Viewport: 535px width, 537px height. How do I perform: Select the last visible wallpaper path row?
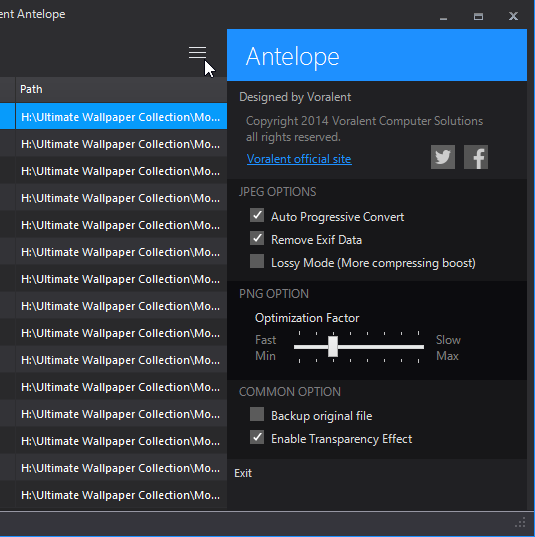pos(121,495)
